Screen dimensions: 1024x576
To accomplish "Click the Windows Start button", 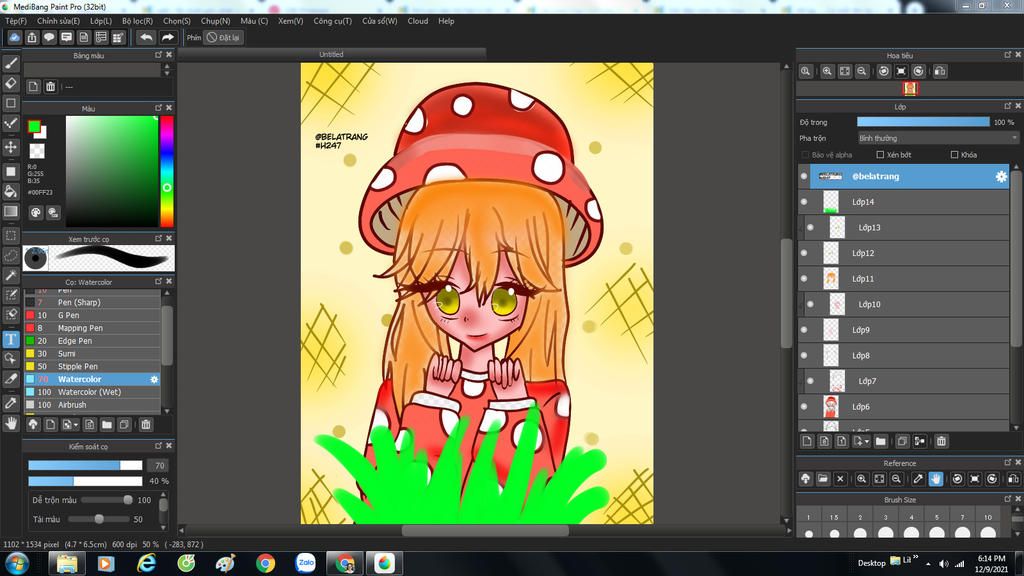I will point(16,563).
